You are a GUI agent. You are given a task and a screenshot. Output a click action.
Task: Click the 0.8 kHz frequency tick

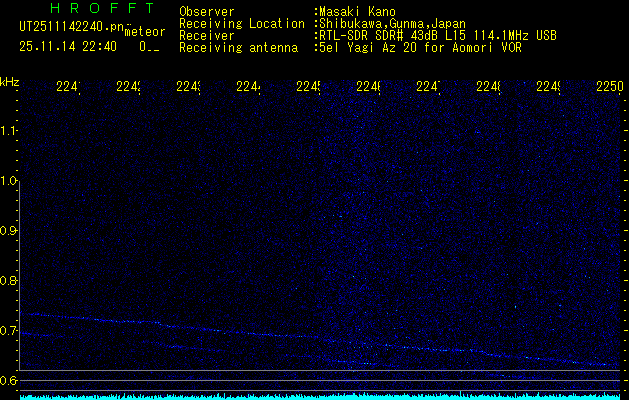(x=9, y=281)
